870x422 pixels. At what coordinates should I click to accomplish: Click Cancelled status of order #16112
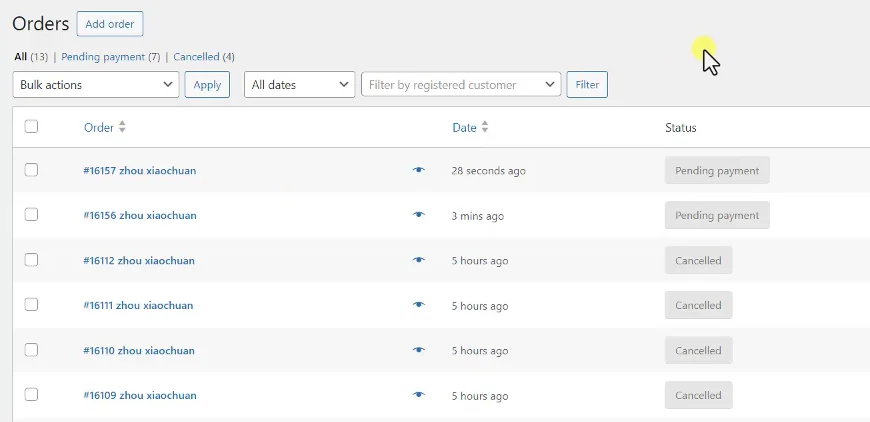(699, 260)
